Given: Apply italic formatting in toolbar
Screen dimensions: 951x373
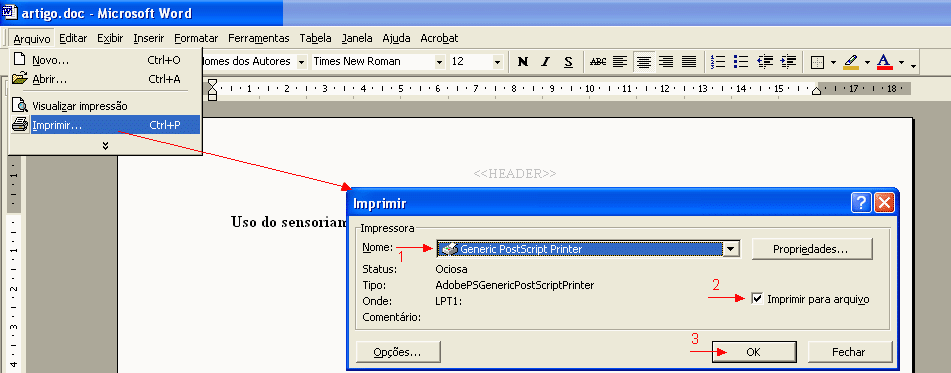Looking at the screenshot, I should [545, 61].
